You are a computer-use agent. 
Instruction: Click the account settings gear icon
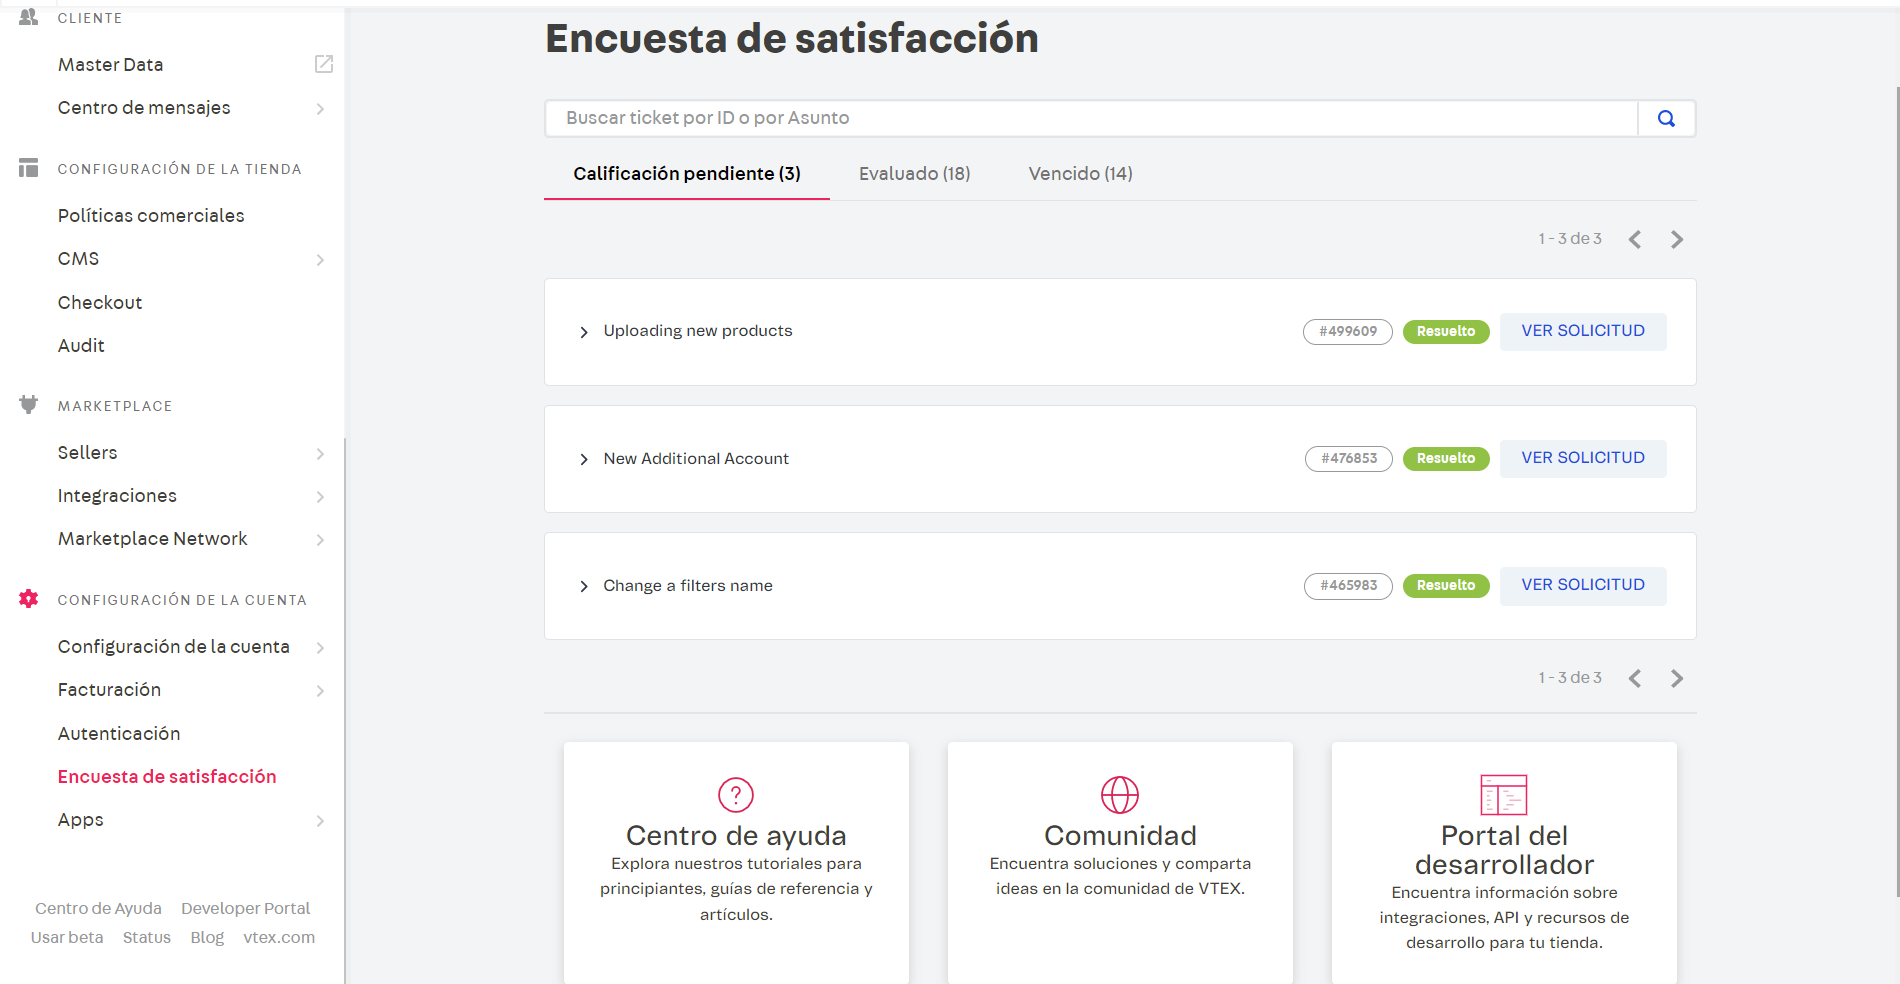click(29, 599)
